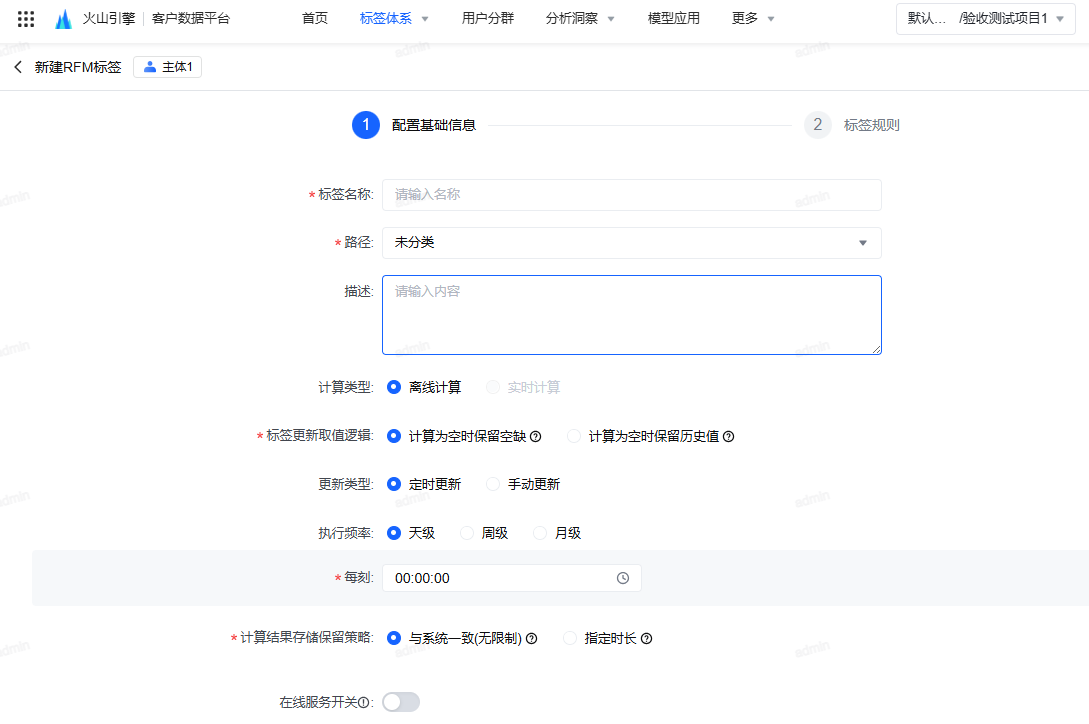Click the back arrow beside 新建RFM标签

(x=18, y=67)
